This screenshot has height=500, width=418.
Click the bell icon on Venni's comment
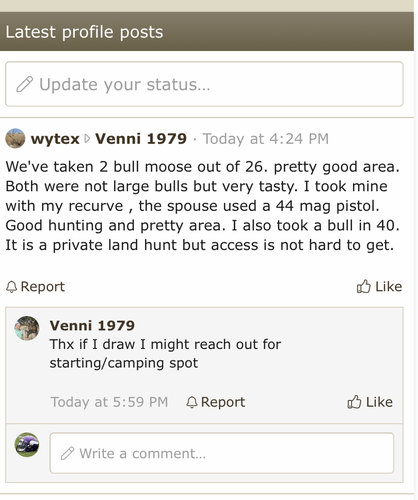click(192, 402)
